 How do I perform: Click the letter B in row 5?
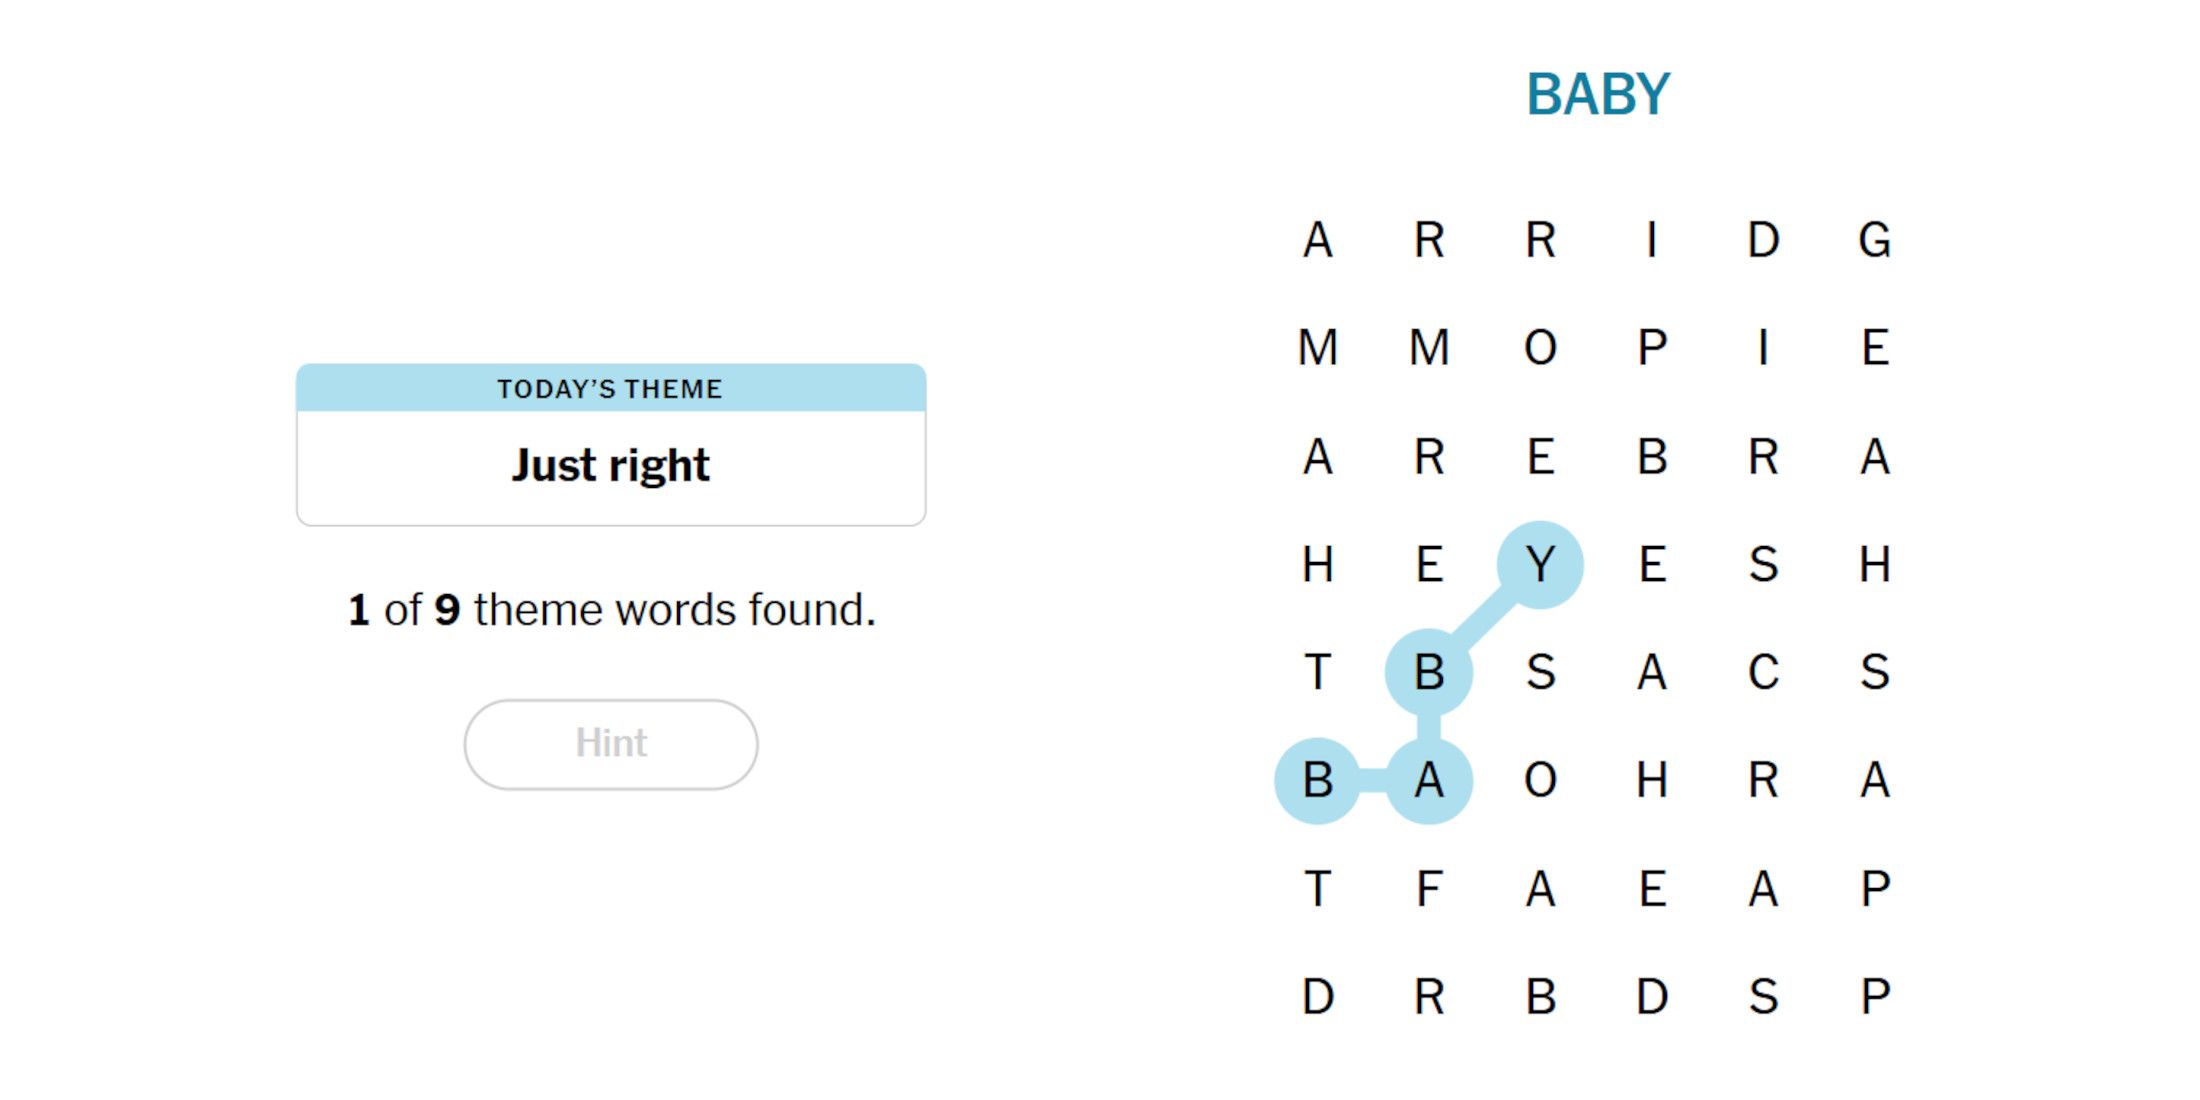[1434, 671]
